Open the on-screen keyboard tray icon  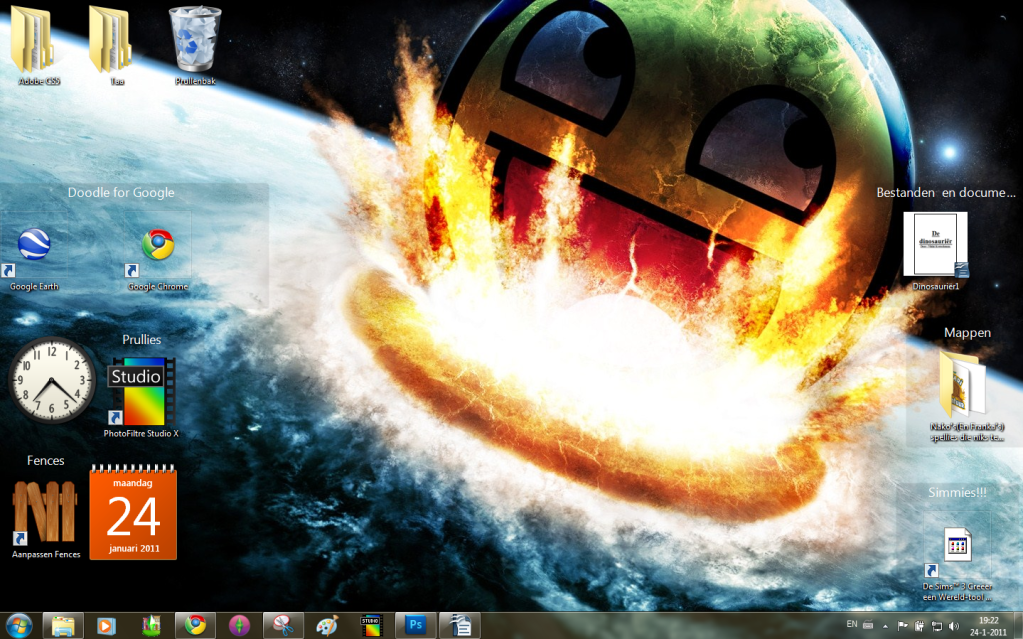(x=868, y=625)
